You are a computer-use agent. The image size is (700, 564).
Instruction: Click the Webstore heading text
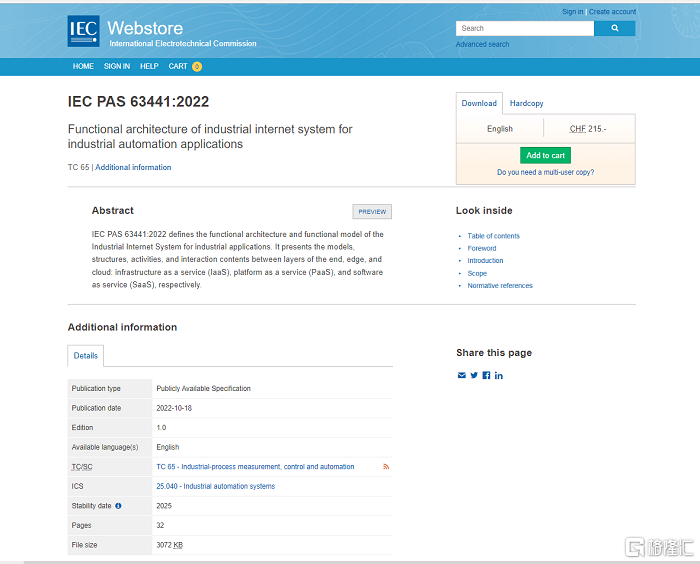tap(145, 28)
